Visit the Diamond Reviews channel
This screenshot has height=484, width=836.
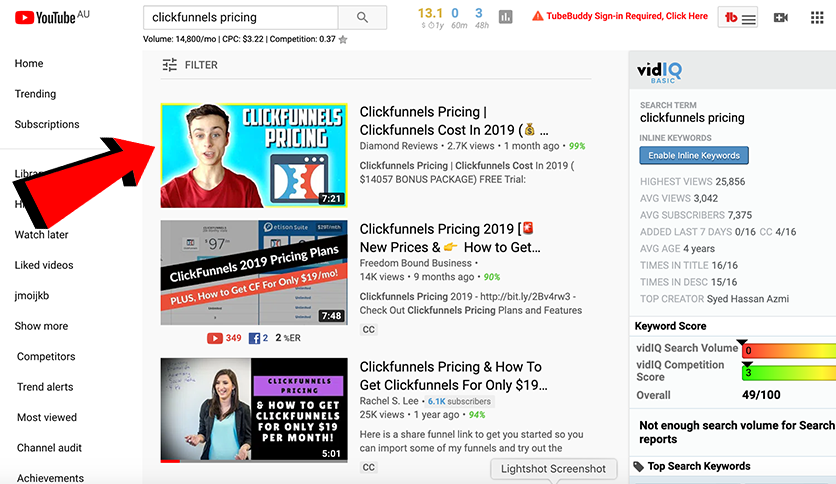[x=398, y=146]
